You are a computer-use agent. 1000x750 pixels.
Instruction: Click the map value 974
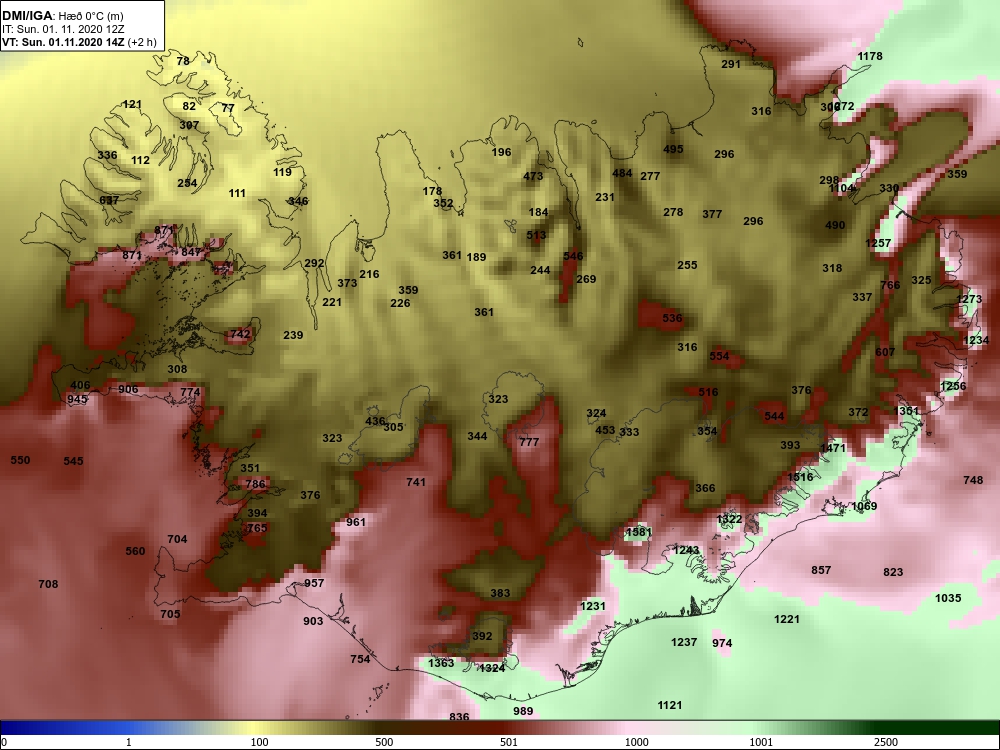[x=722, y=643]
